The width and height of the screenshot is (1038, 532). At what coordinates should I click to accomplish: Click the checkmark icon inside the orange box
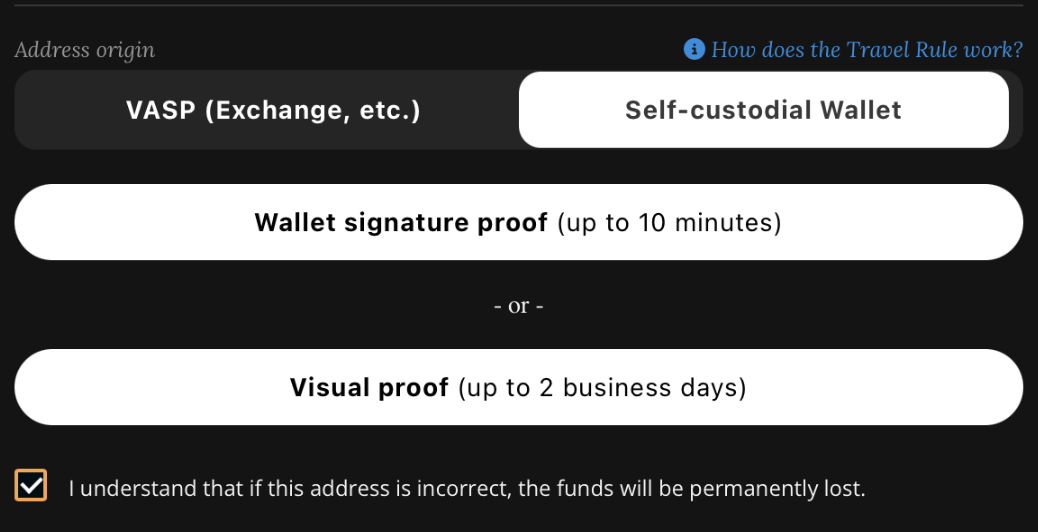[31, 485]
